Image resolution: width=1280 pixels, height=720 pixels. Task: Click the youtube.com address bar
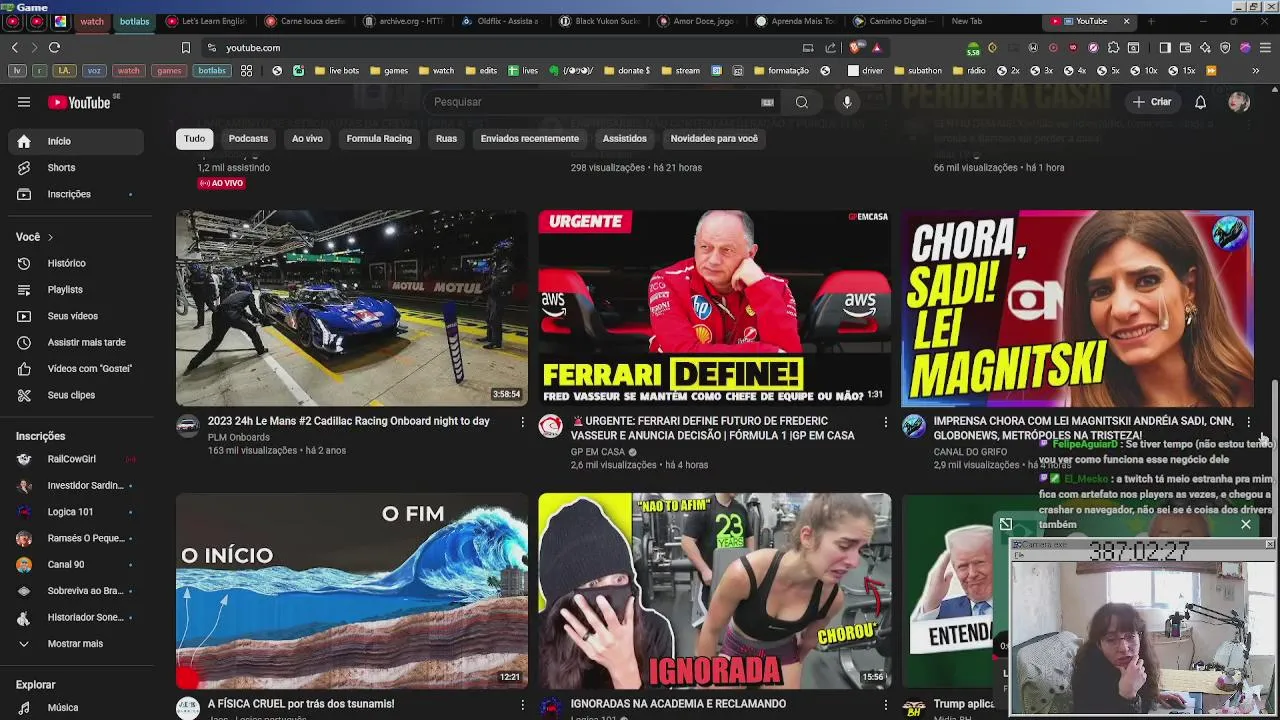(500, 47)
